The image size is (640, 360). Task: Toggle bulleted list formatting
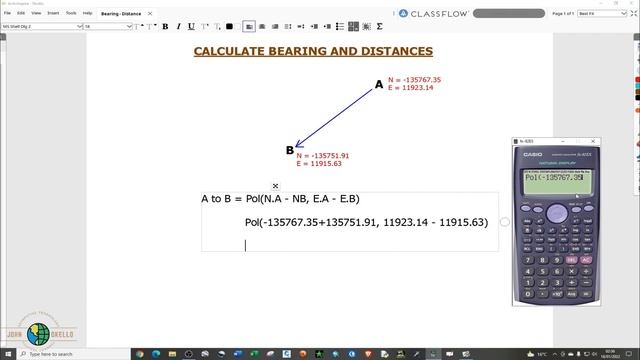tap(340, 27)
